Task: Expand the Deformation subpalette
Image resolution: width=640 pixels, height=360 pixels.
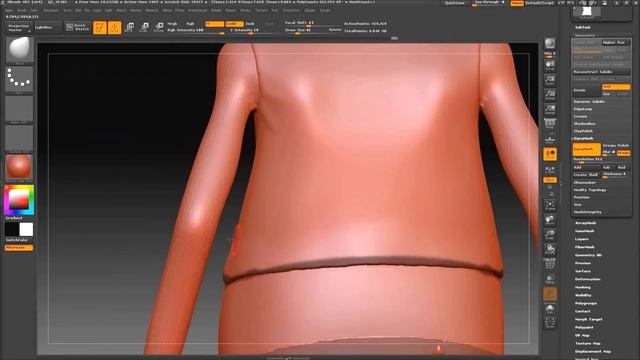Action: coord(588,279)
